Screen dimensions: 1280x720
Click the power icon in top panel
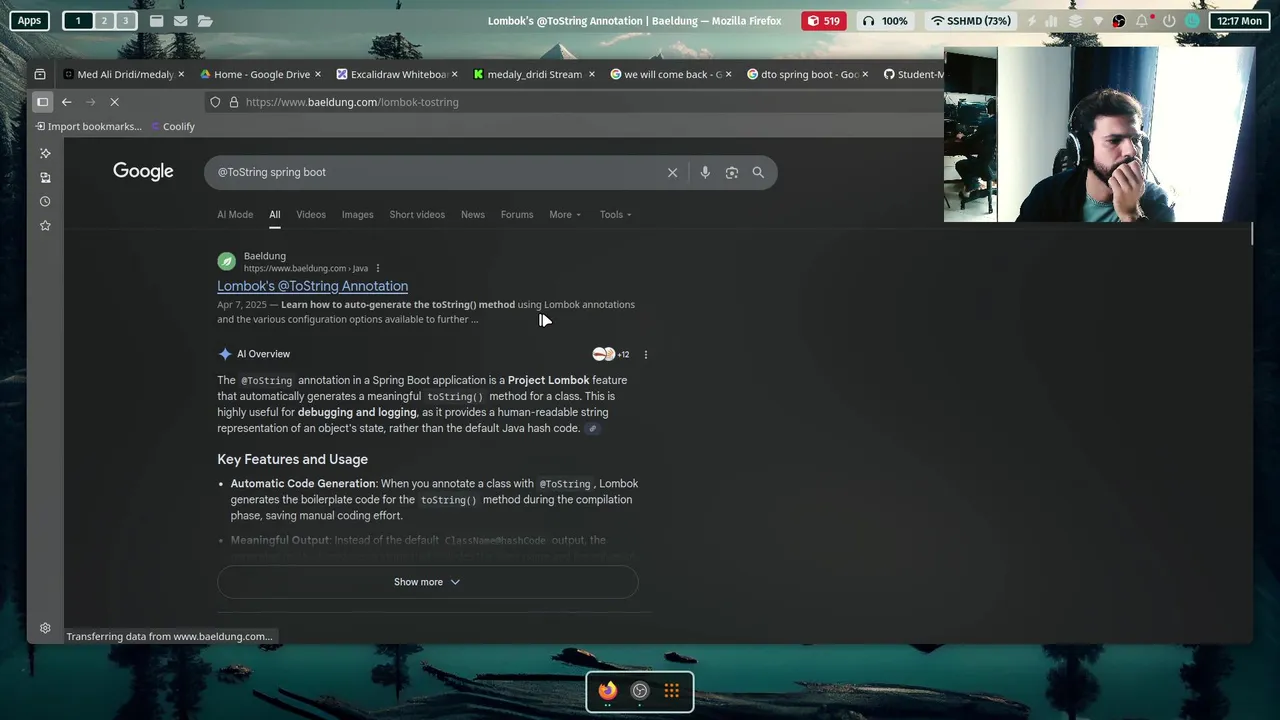click(x=1168, y=20)
